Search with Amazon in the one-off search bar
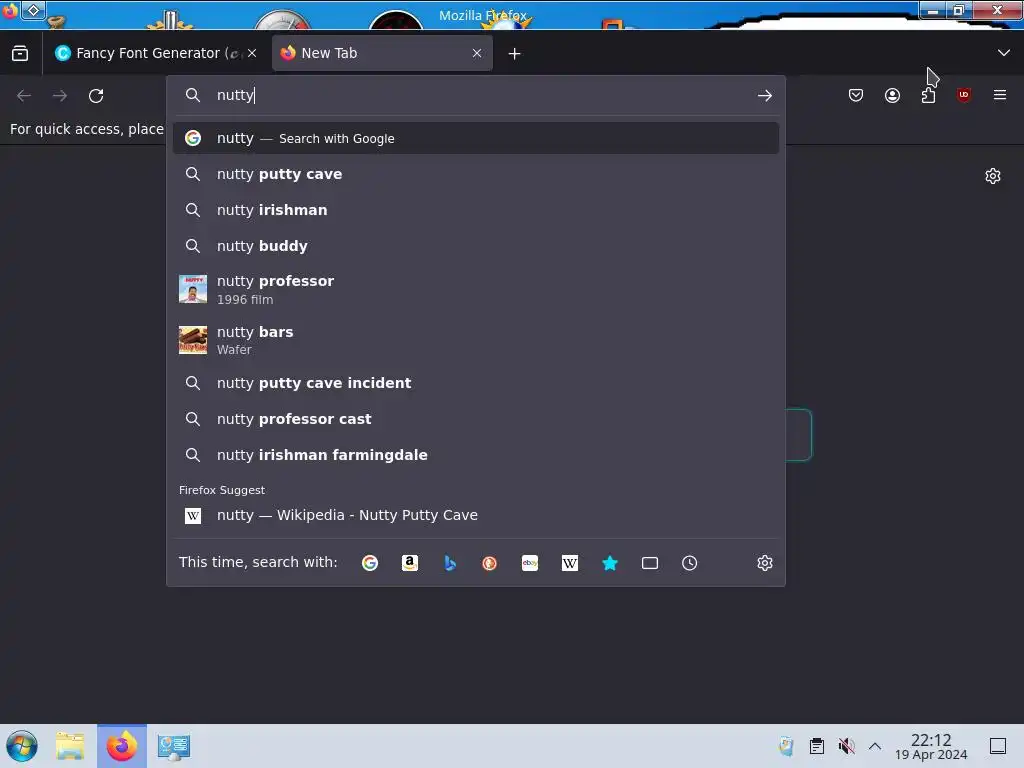 click(x=409, y=563)
